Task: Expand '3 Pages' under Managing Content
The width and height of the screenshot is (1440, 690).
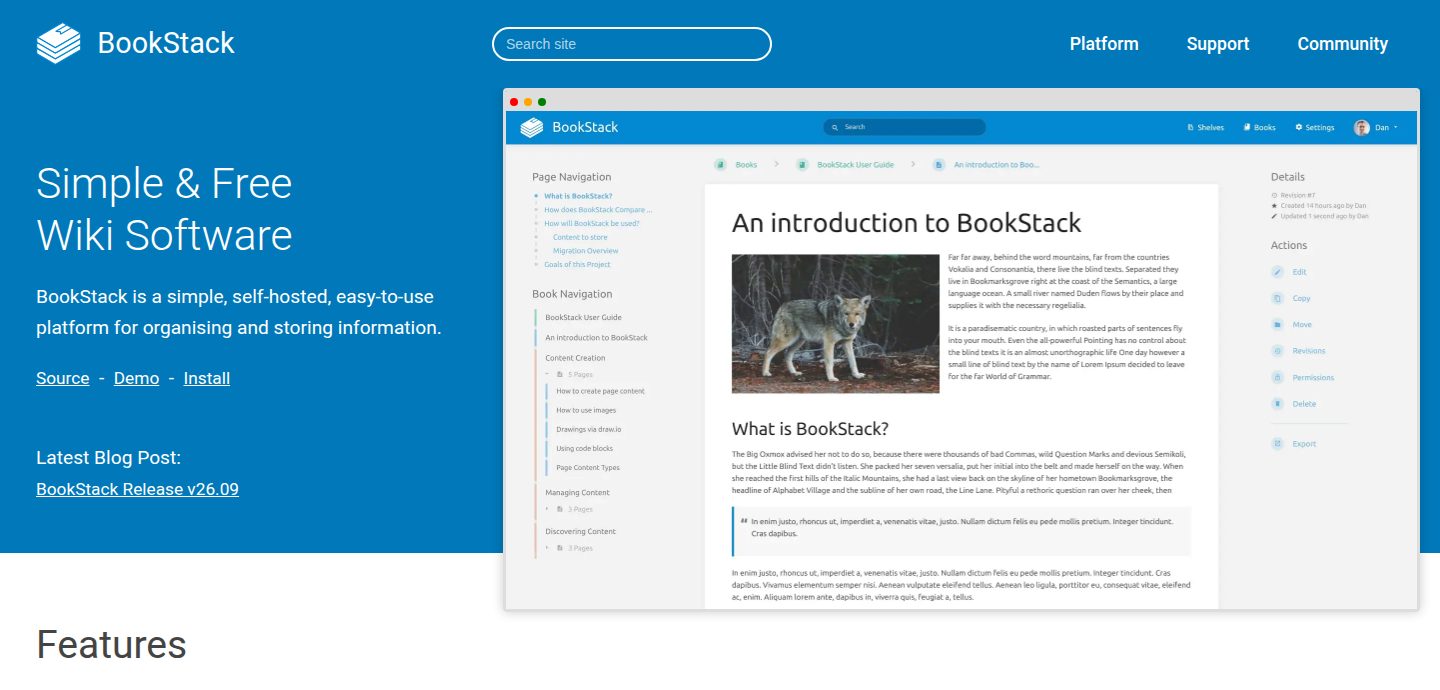Action: pos(570,509)
